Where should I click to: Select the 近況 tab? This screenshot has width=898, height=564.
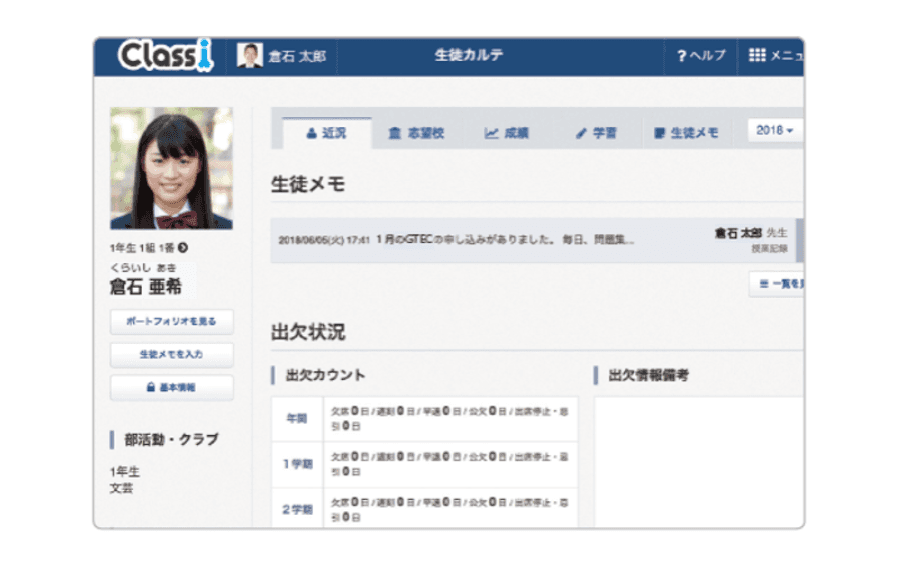tap(326, 133)
